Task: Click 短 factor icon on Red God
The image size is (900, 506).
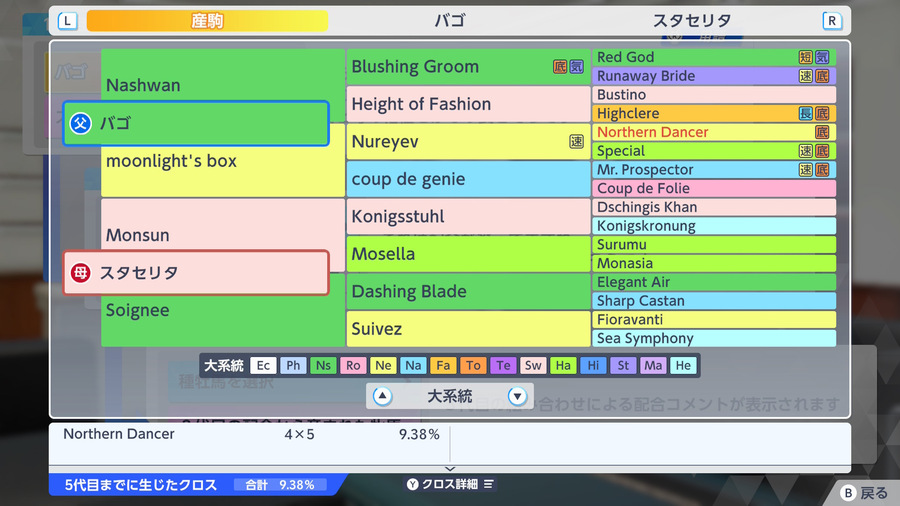Action: [806, 57]
